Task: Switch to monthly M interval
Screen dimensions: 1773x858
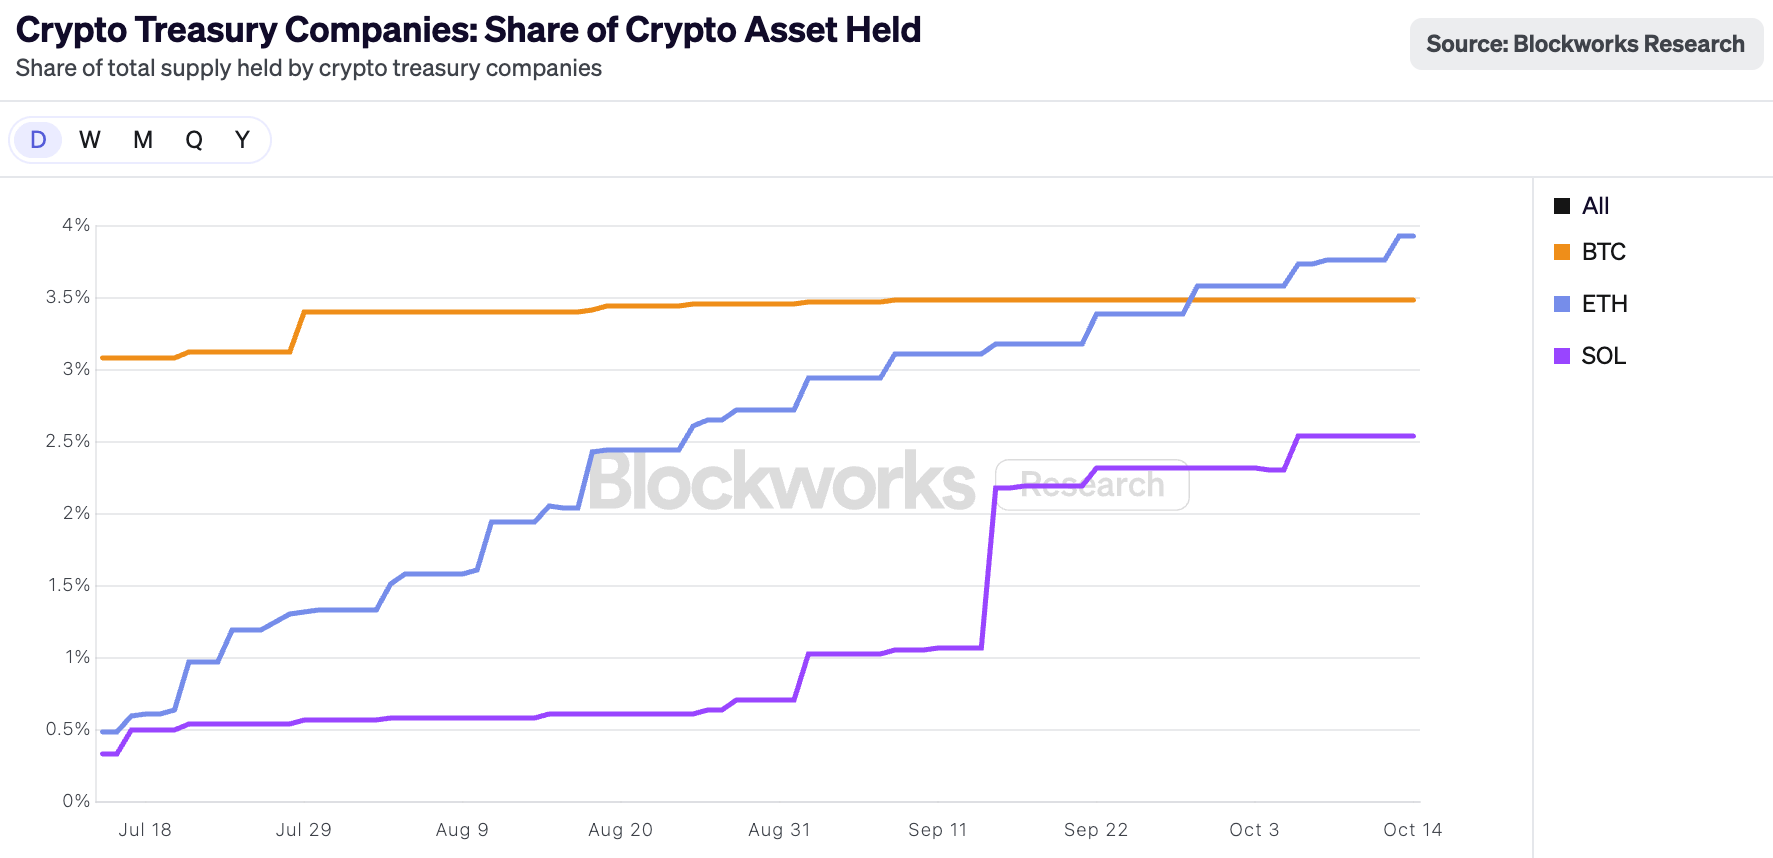Action: (x=143, y=140)
